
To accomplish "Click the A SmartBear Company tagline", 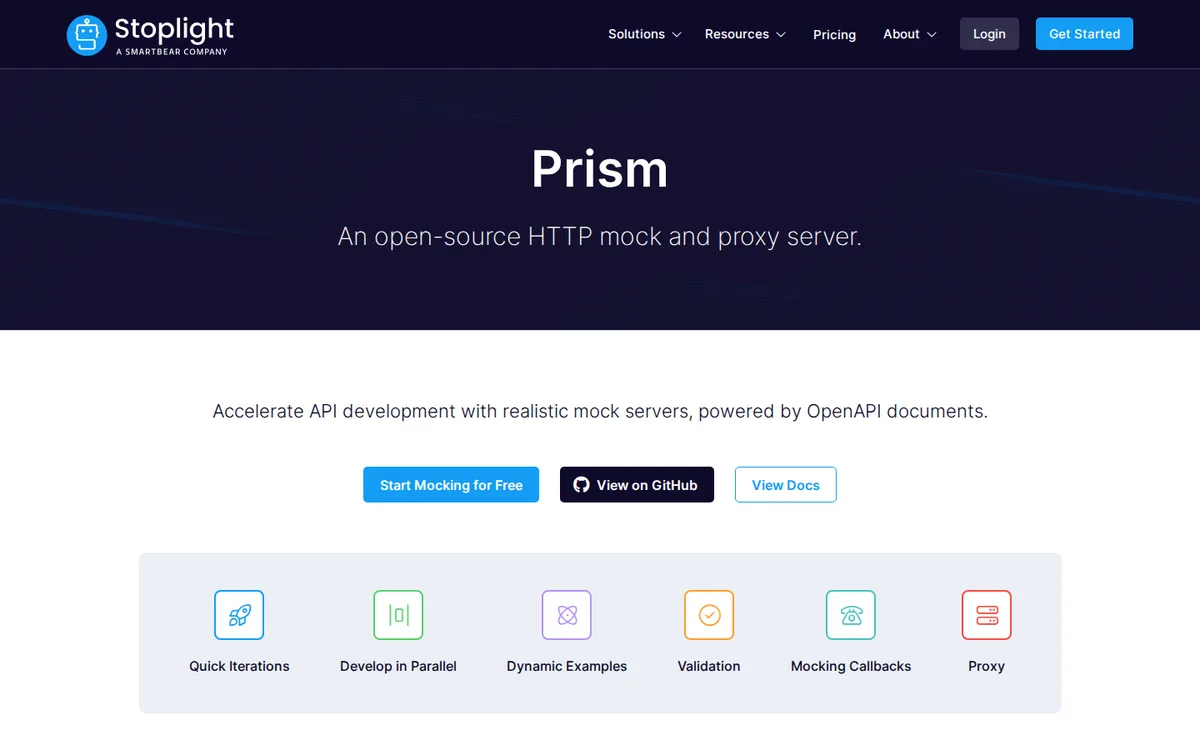I will (171, 51).
